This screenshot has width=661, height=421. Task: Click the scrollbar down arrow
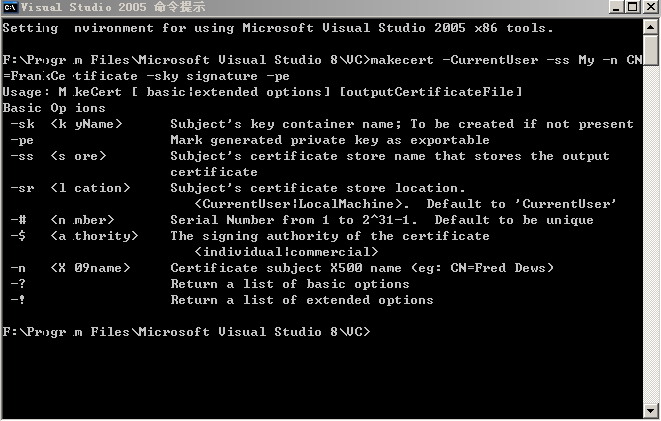[x=651, y=410]
